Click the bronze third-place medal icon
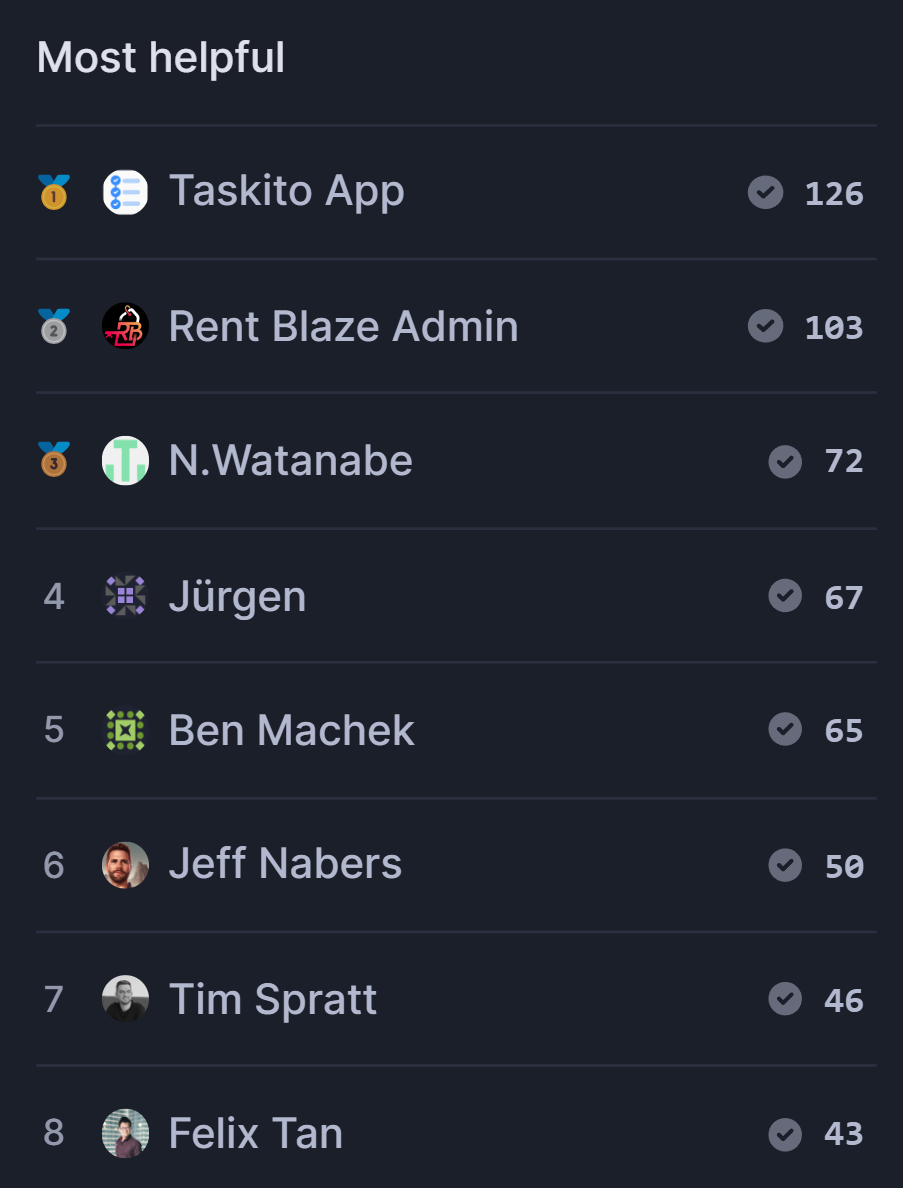The image size is (903, 1188). tap(54, 460)
